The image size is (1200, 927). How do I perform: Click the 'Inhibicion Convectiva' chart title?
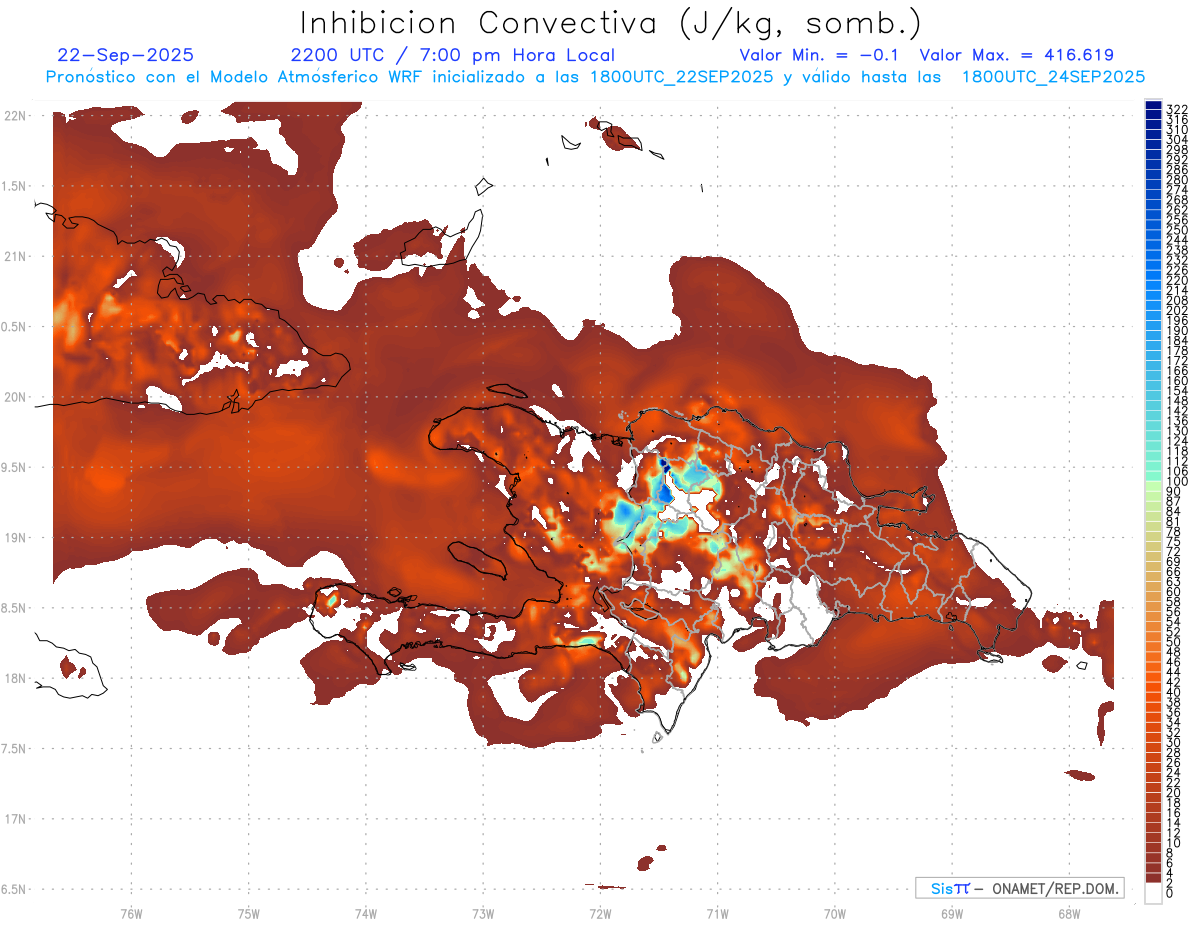(611, 22)
